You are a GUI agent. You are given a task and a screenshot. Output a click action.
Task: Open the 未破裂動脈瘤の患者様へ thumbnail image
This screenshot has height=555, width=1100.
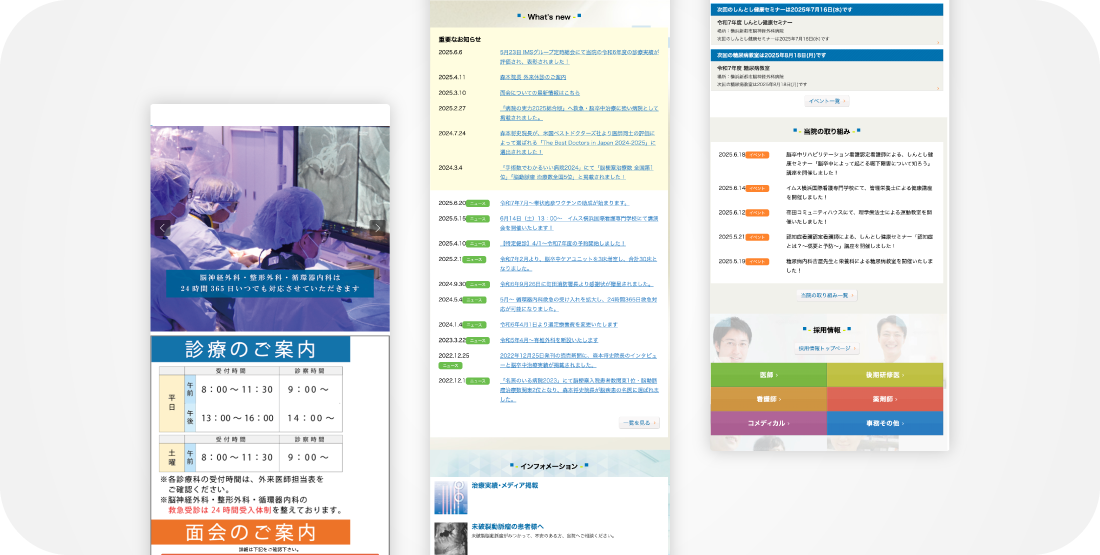coord(450,538)
